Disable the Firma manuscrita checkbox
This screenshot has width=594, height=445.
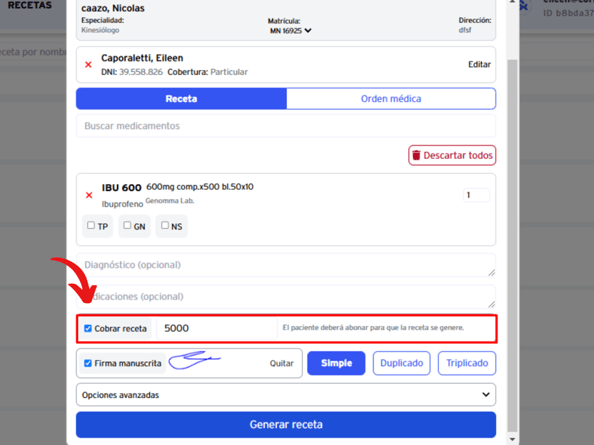(x=88, y=363)
